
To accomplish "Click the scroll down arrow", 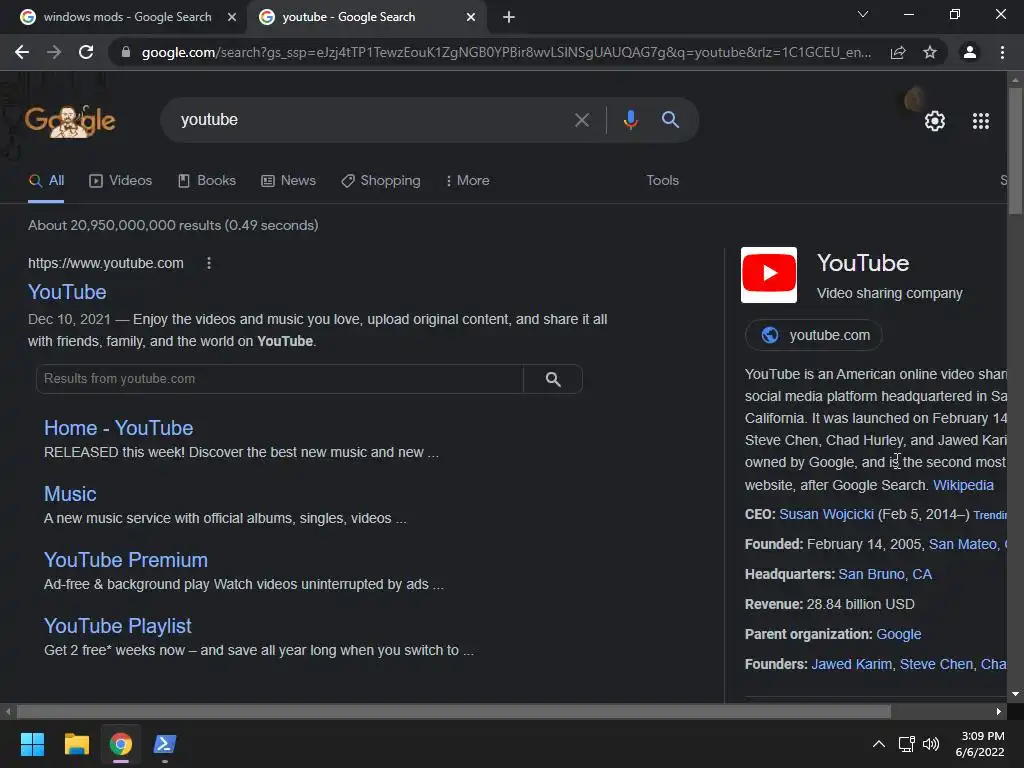I will click(1015, 694).
